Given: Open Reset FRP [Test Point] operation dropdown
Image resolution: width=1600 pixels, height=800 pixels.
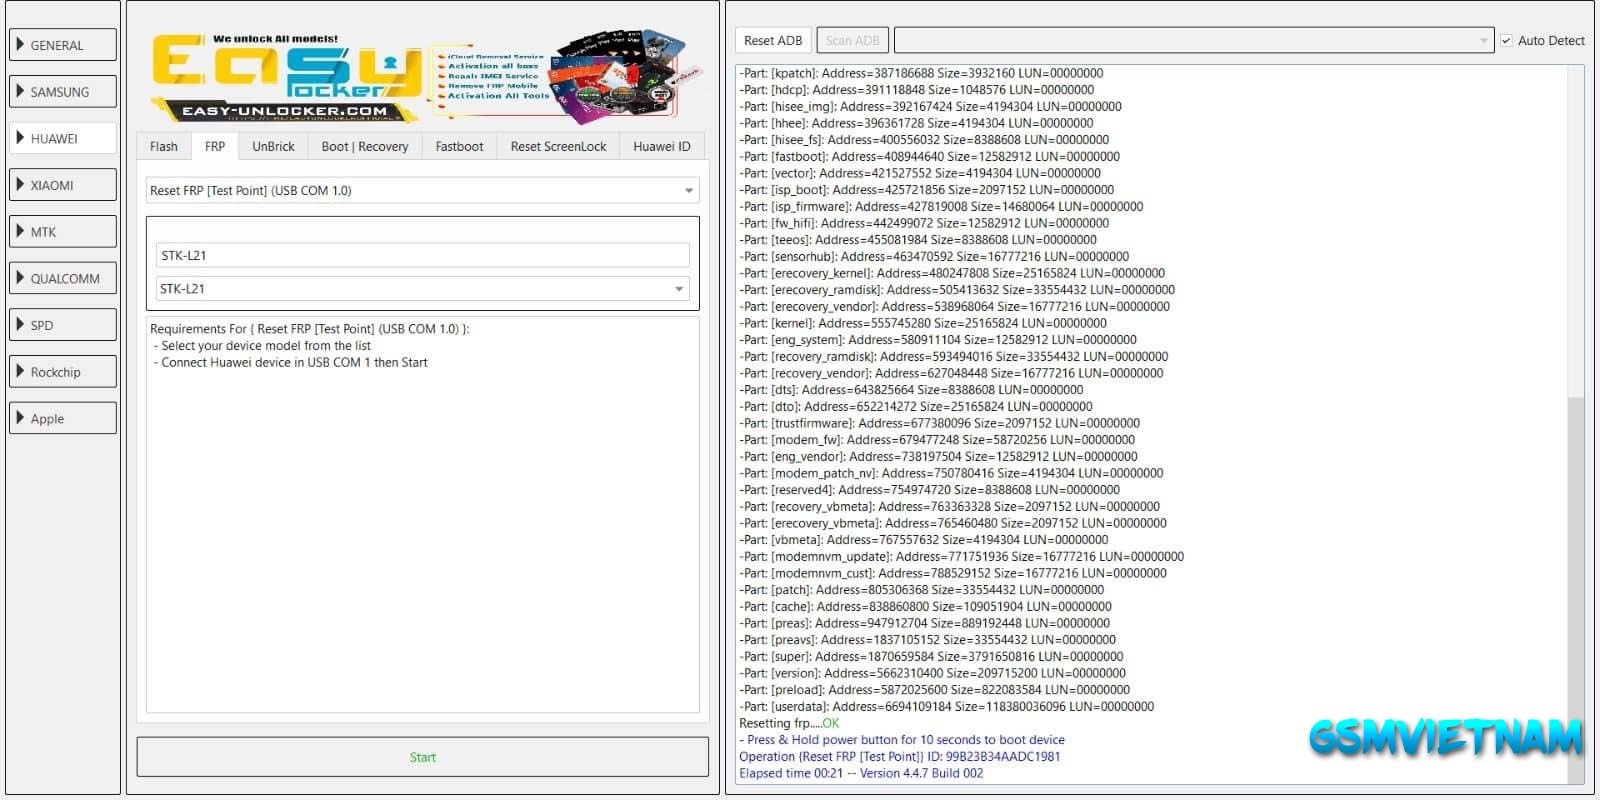Looking at the screenshot, I should click(422, 190).
